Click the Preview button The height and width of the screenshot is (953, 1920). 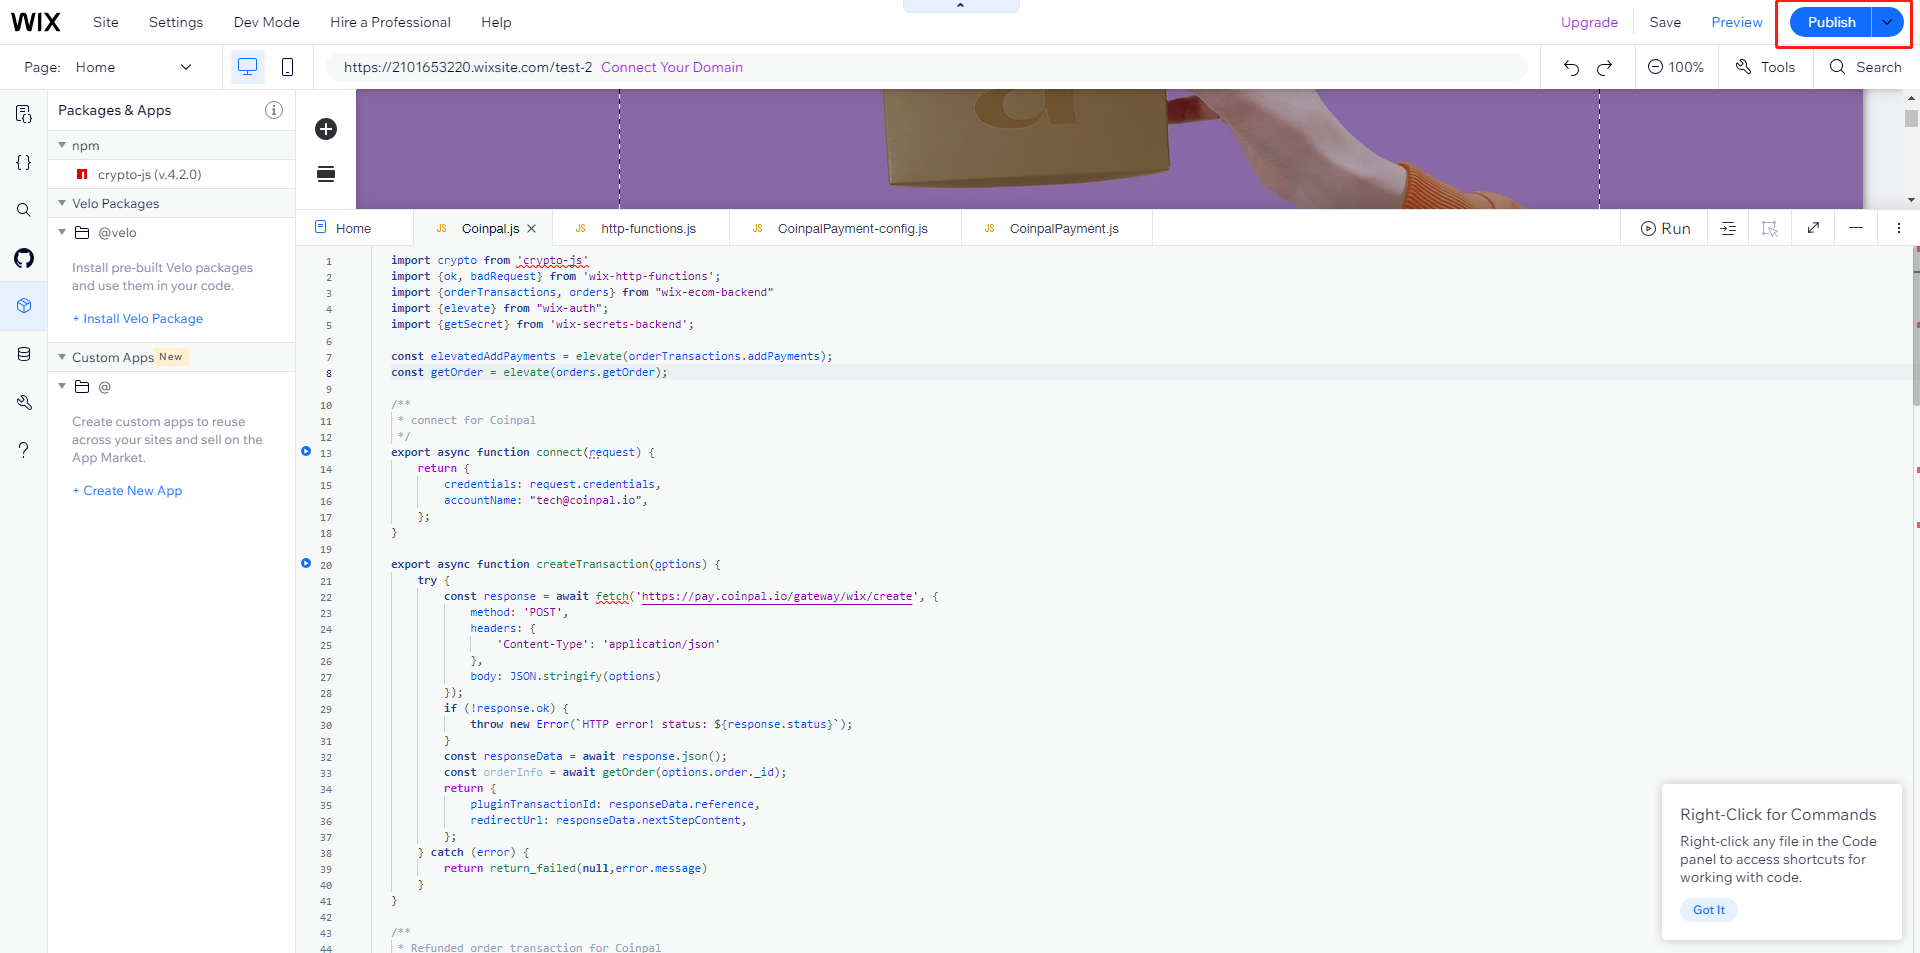click(x=1737, y=22)
